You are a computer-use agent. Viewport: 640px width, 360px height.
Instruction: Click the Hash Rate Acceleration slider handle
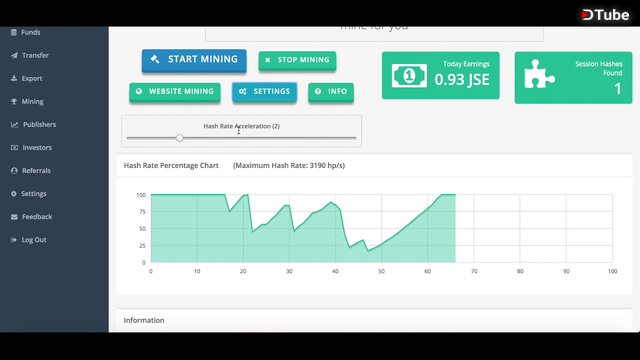180,138
